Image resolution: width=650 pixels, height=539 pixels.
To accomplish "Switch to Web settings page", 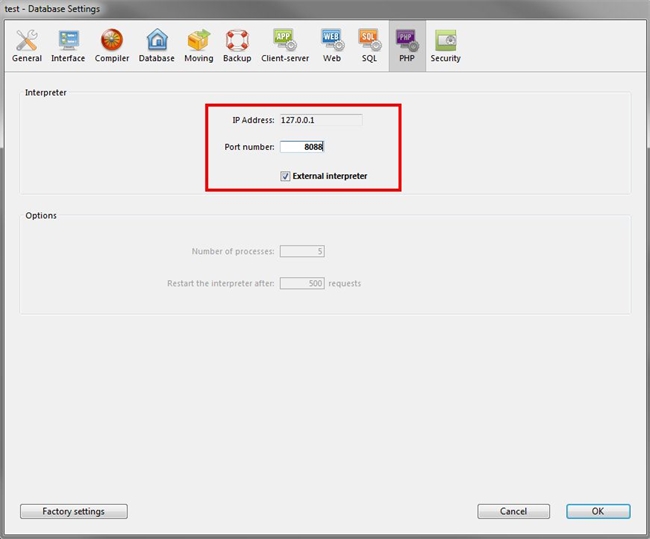I will click(332, 45).
